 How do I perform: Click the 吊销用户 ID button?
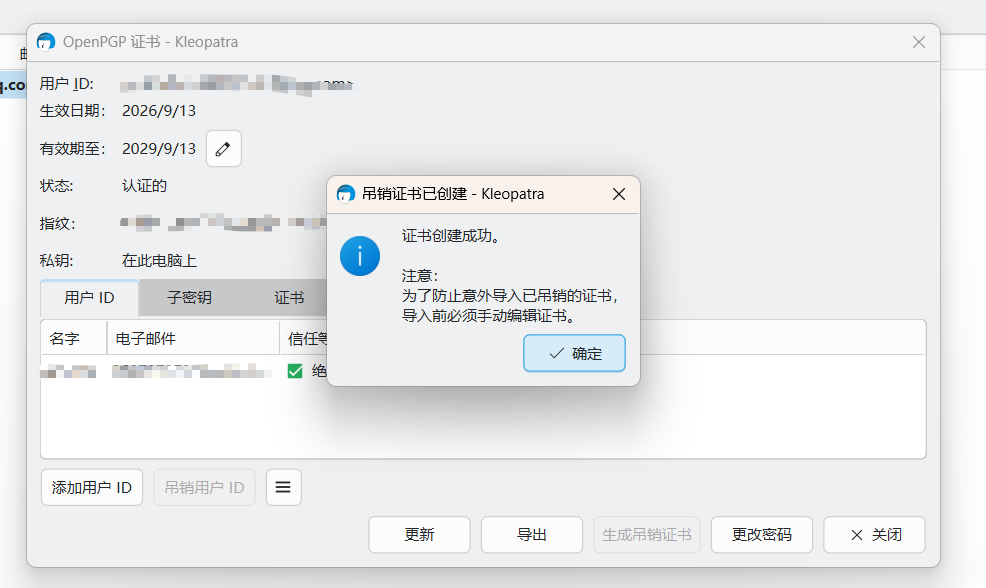[204, 487]
